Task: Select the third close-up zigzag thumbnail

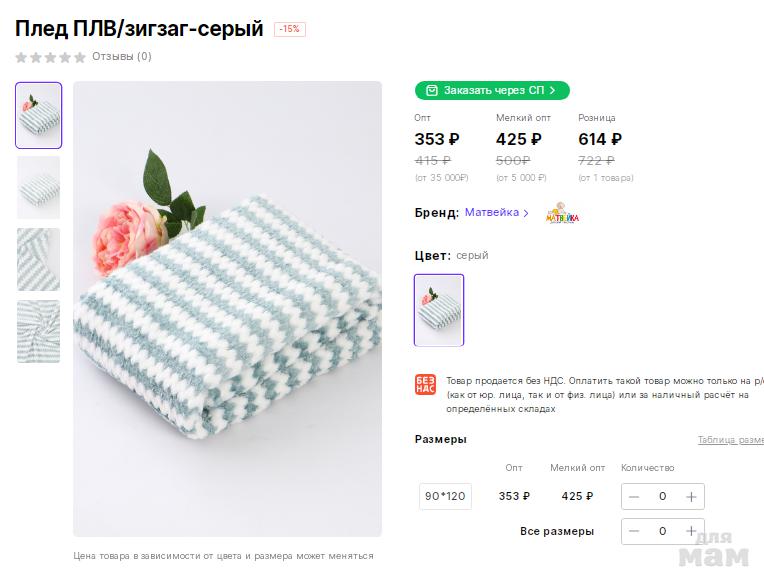Action: (x=39, y=259)
